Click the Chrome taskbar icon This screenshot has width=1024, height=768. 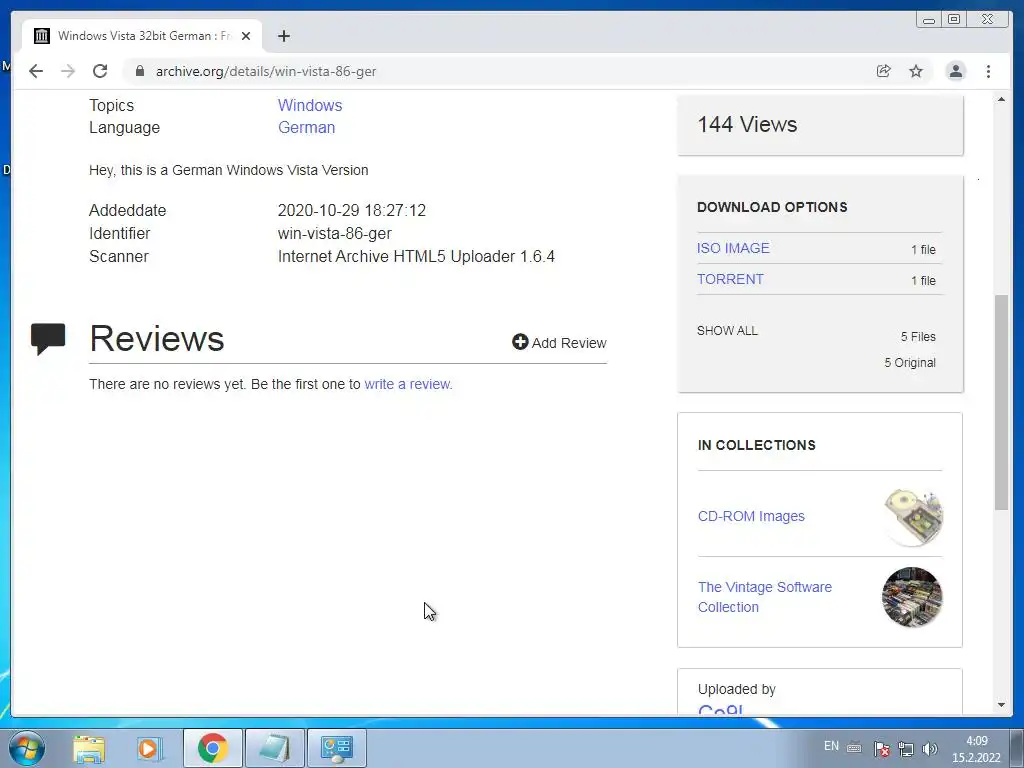point(212,748)
